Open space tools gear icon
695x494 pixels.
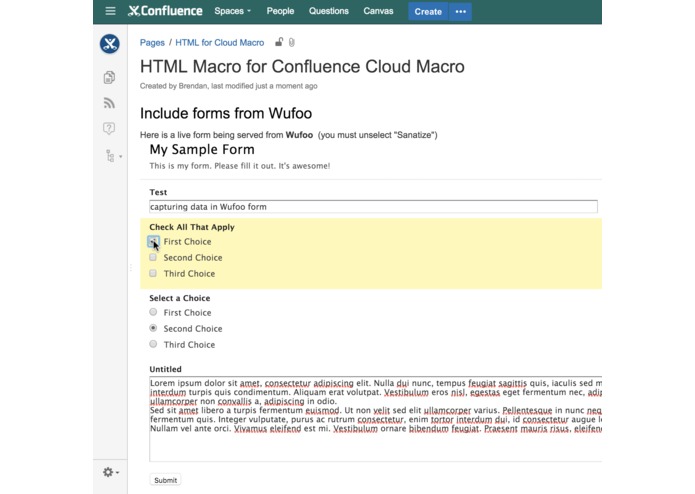coord(109,472)
